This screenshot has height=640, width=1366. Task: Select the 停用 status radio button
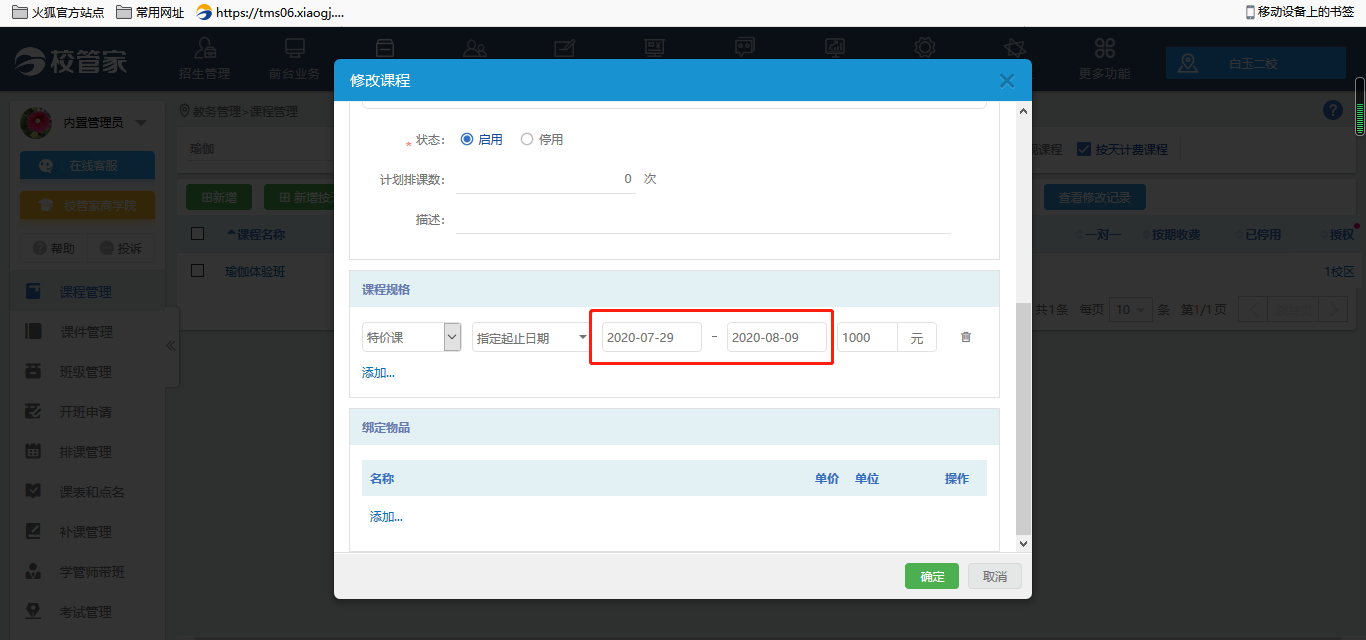coord(527,140)
